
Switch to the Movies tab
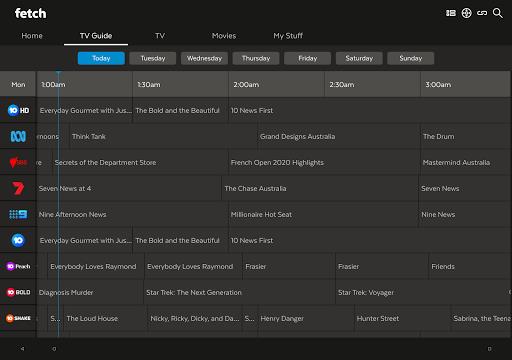point(224,36)
